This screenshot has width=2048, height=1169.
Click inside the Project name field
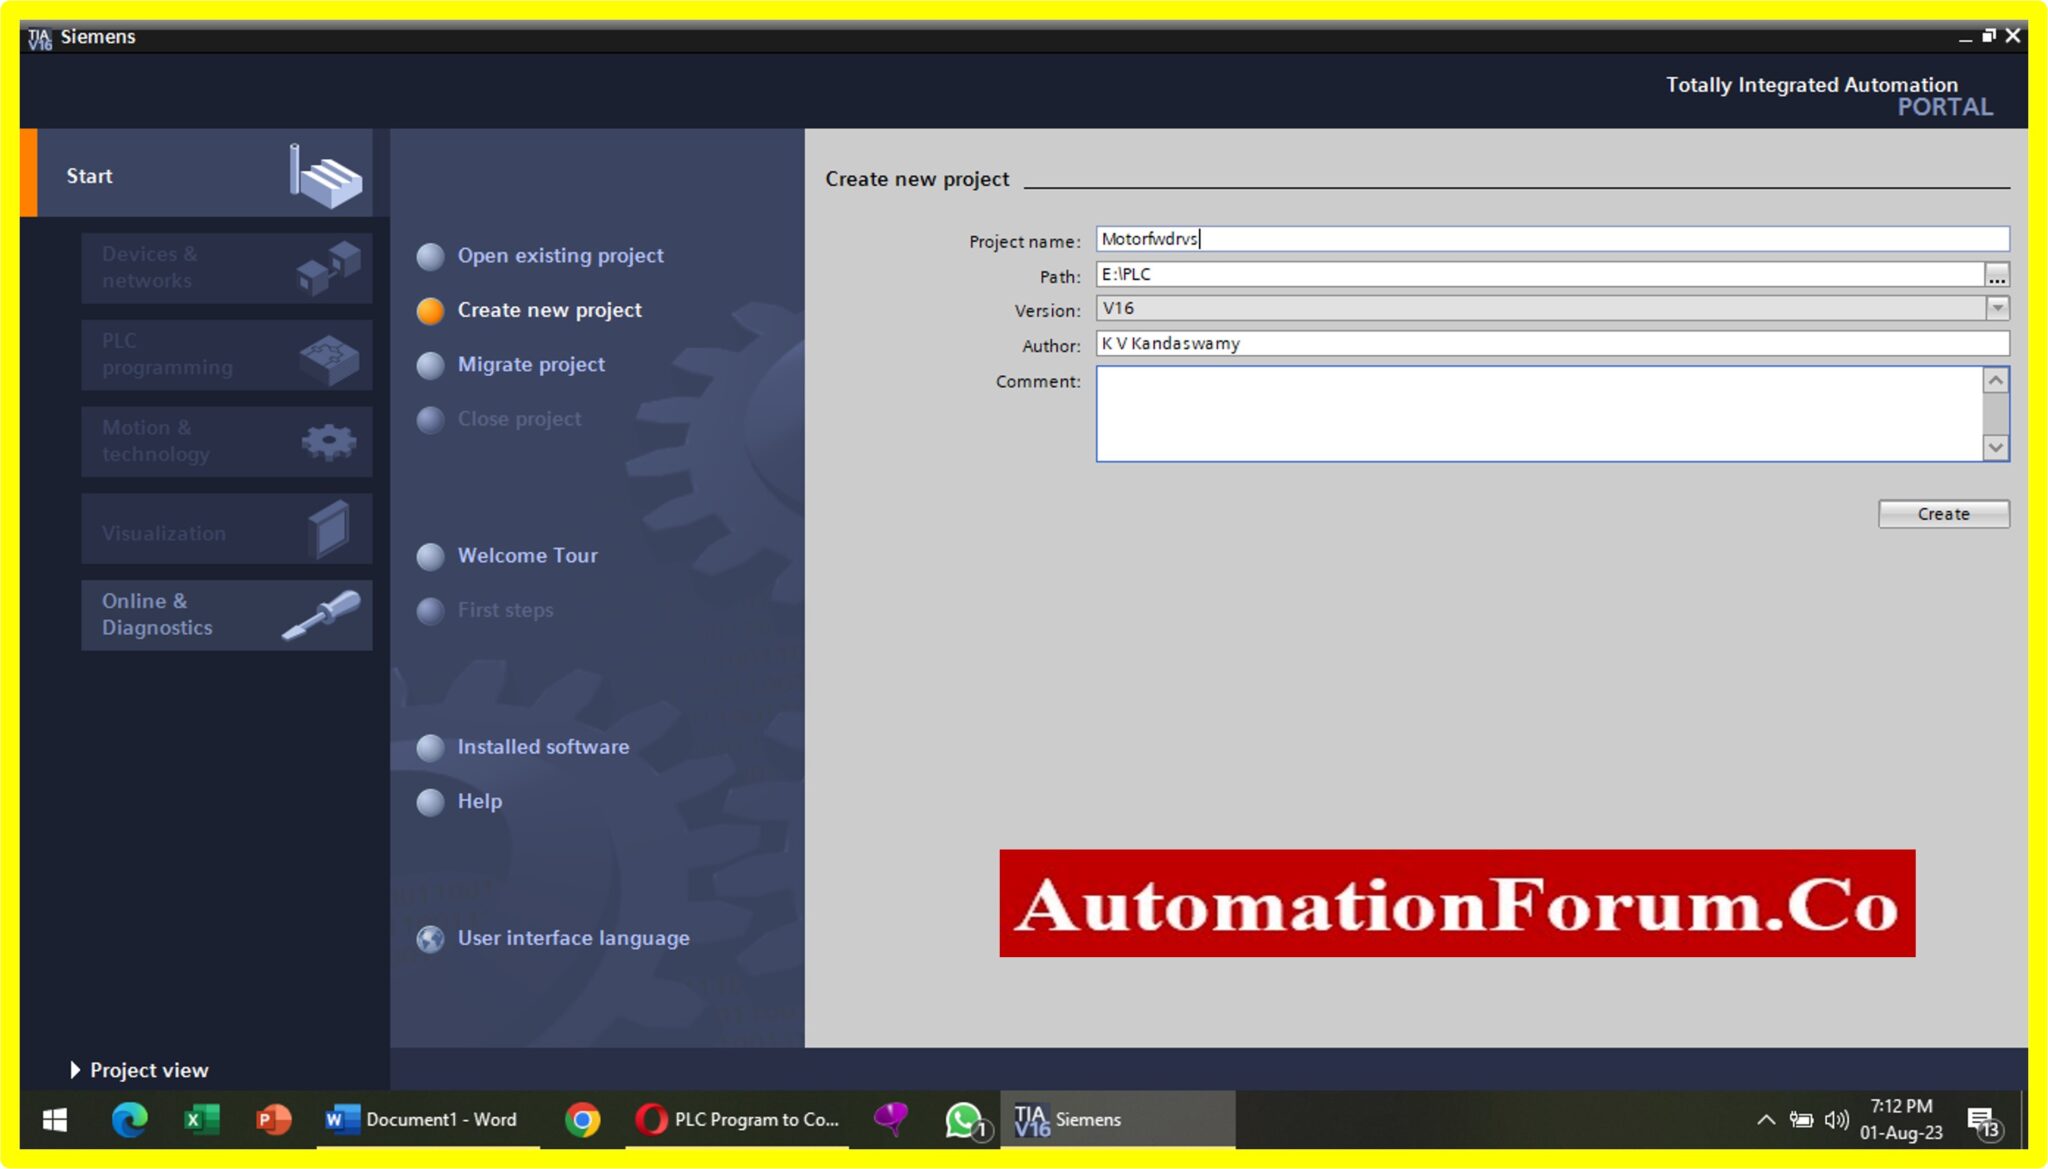[x=1400, y=239]
